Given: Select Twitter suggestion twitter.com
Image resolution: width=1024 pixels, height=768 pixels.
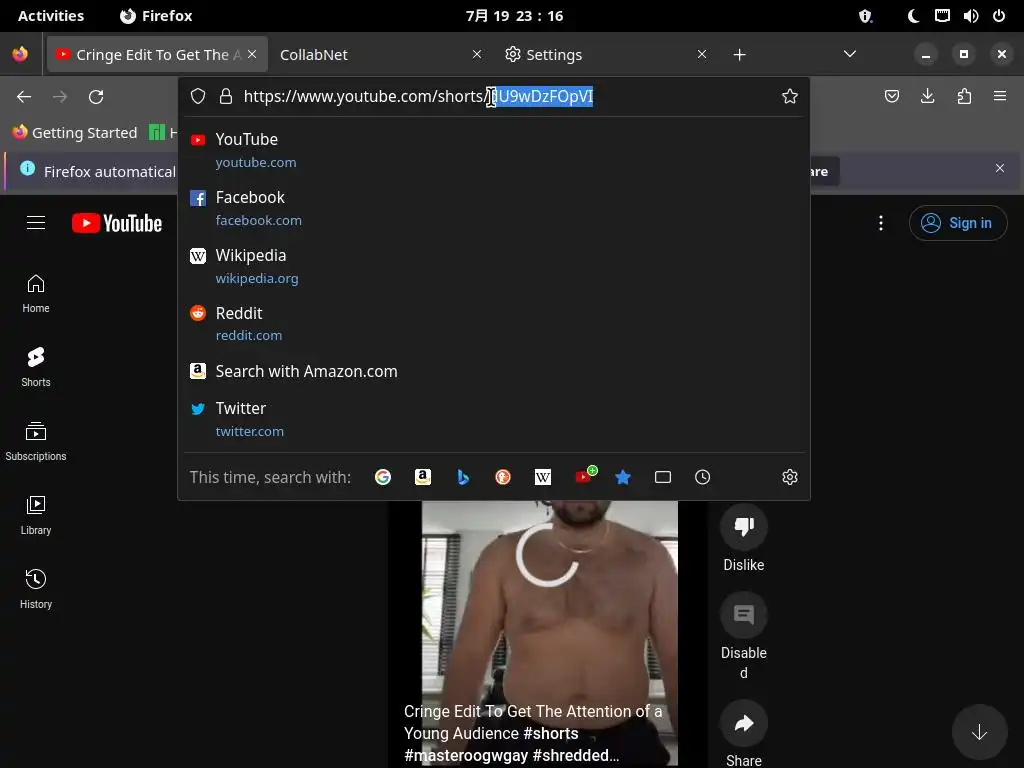Looking at the screenshot, I should (494, 419).
